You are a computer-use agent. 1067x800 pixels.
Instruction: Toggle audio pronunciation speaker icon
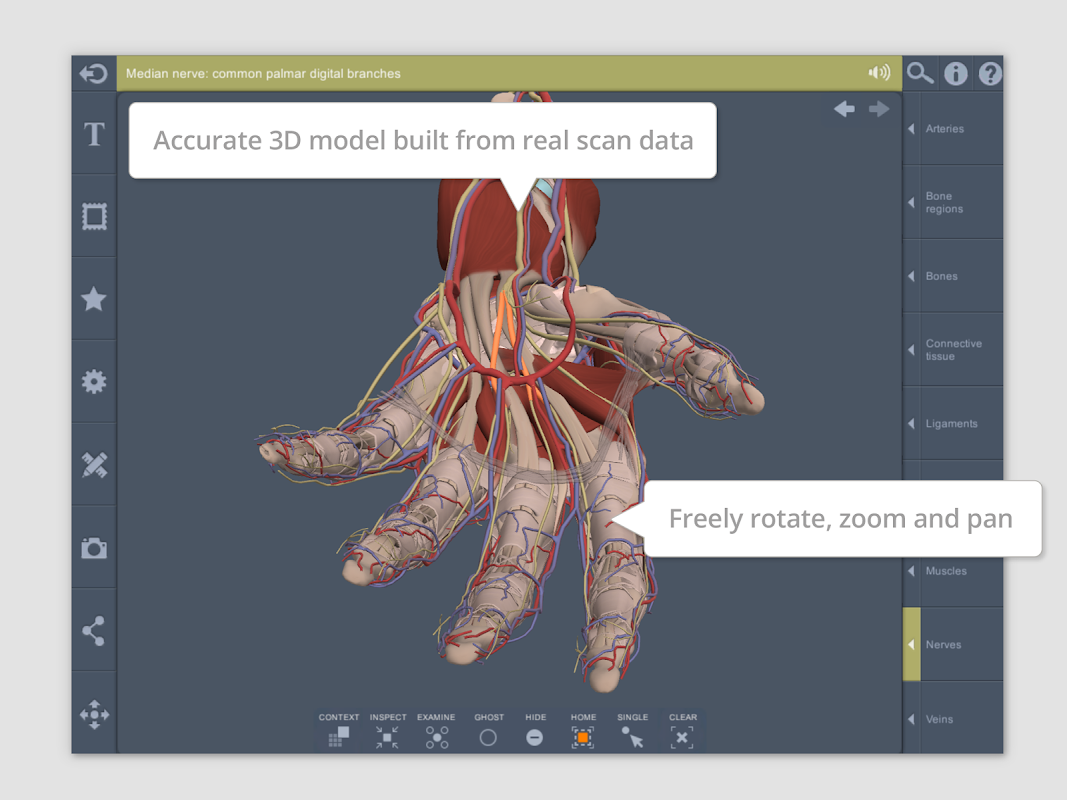point(879,73)
